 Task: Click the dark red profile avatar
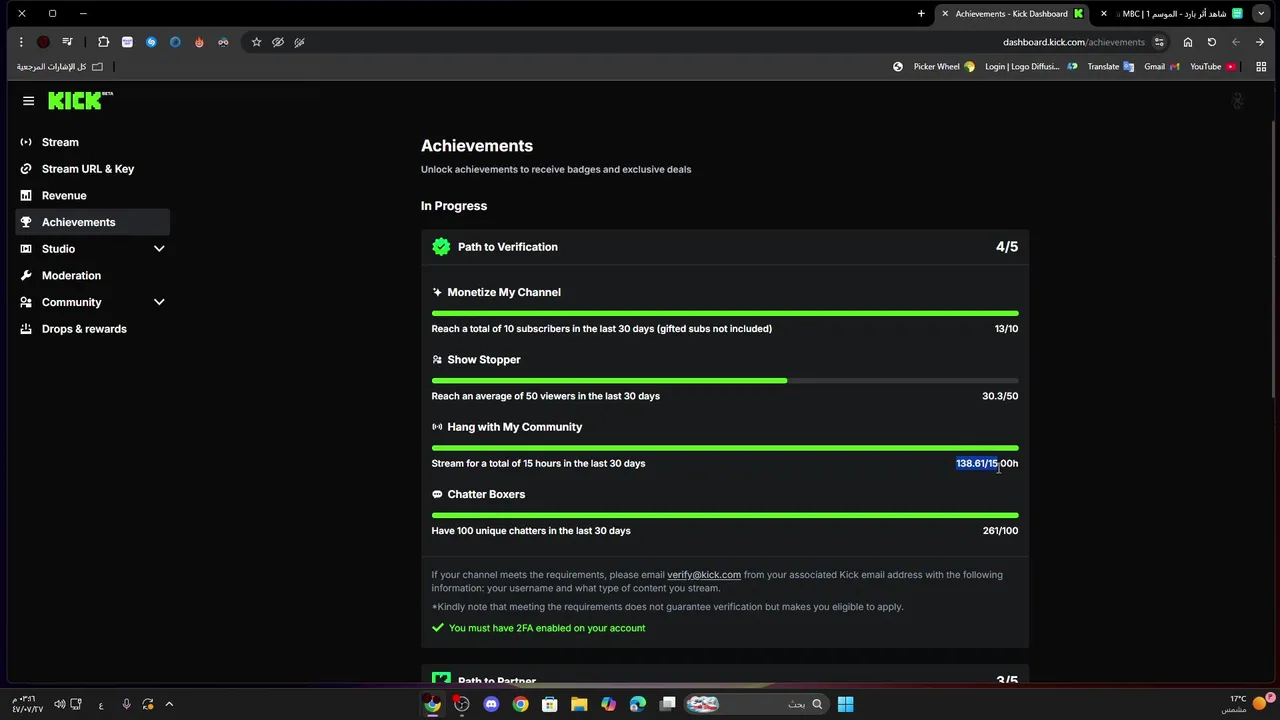click(x=43, y=42)
